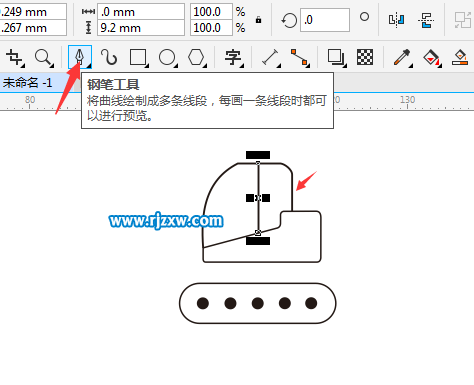Click the rotation angle icon
This screenshot has height=385, width=474.
[289, 20]
